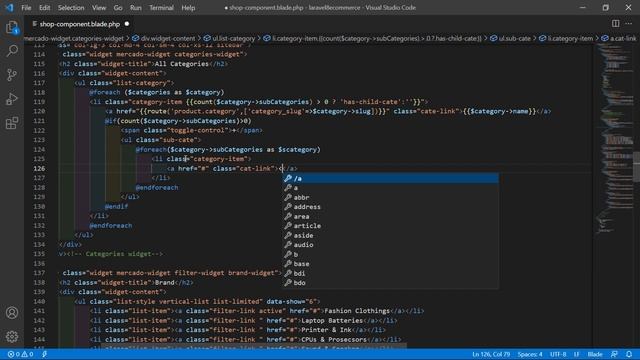
Task: Click the errors and warnings status indicator
Action: 20,354
